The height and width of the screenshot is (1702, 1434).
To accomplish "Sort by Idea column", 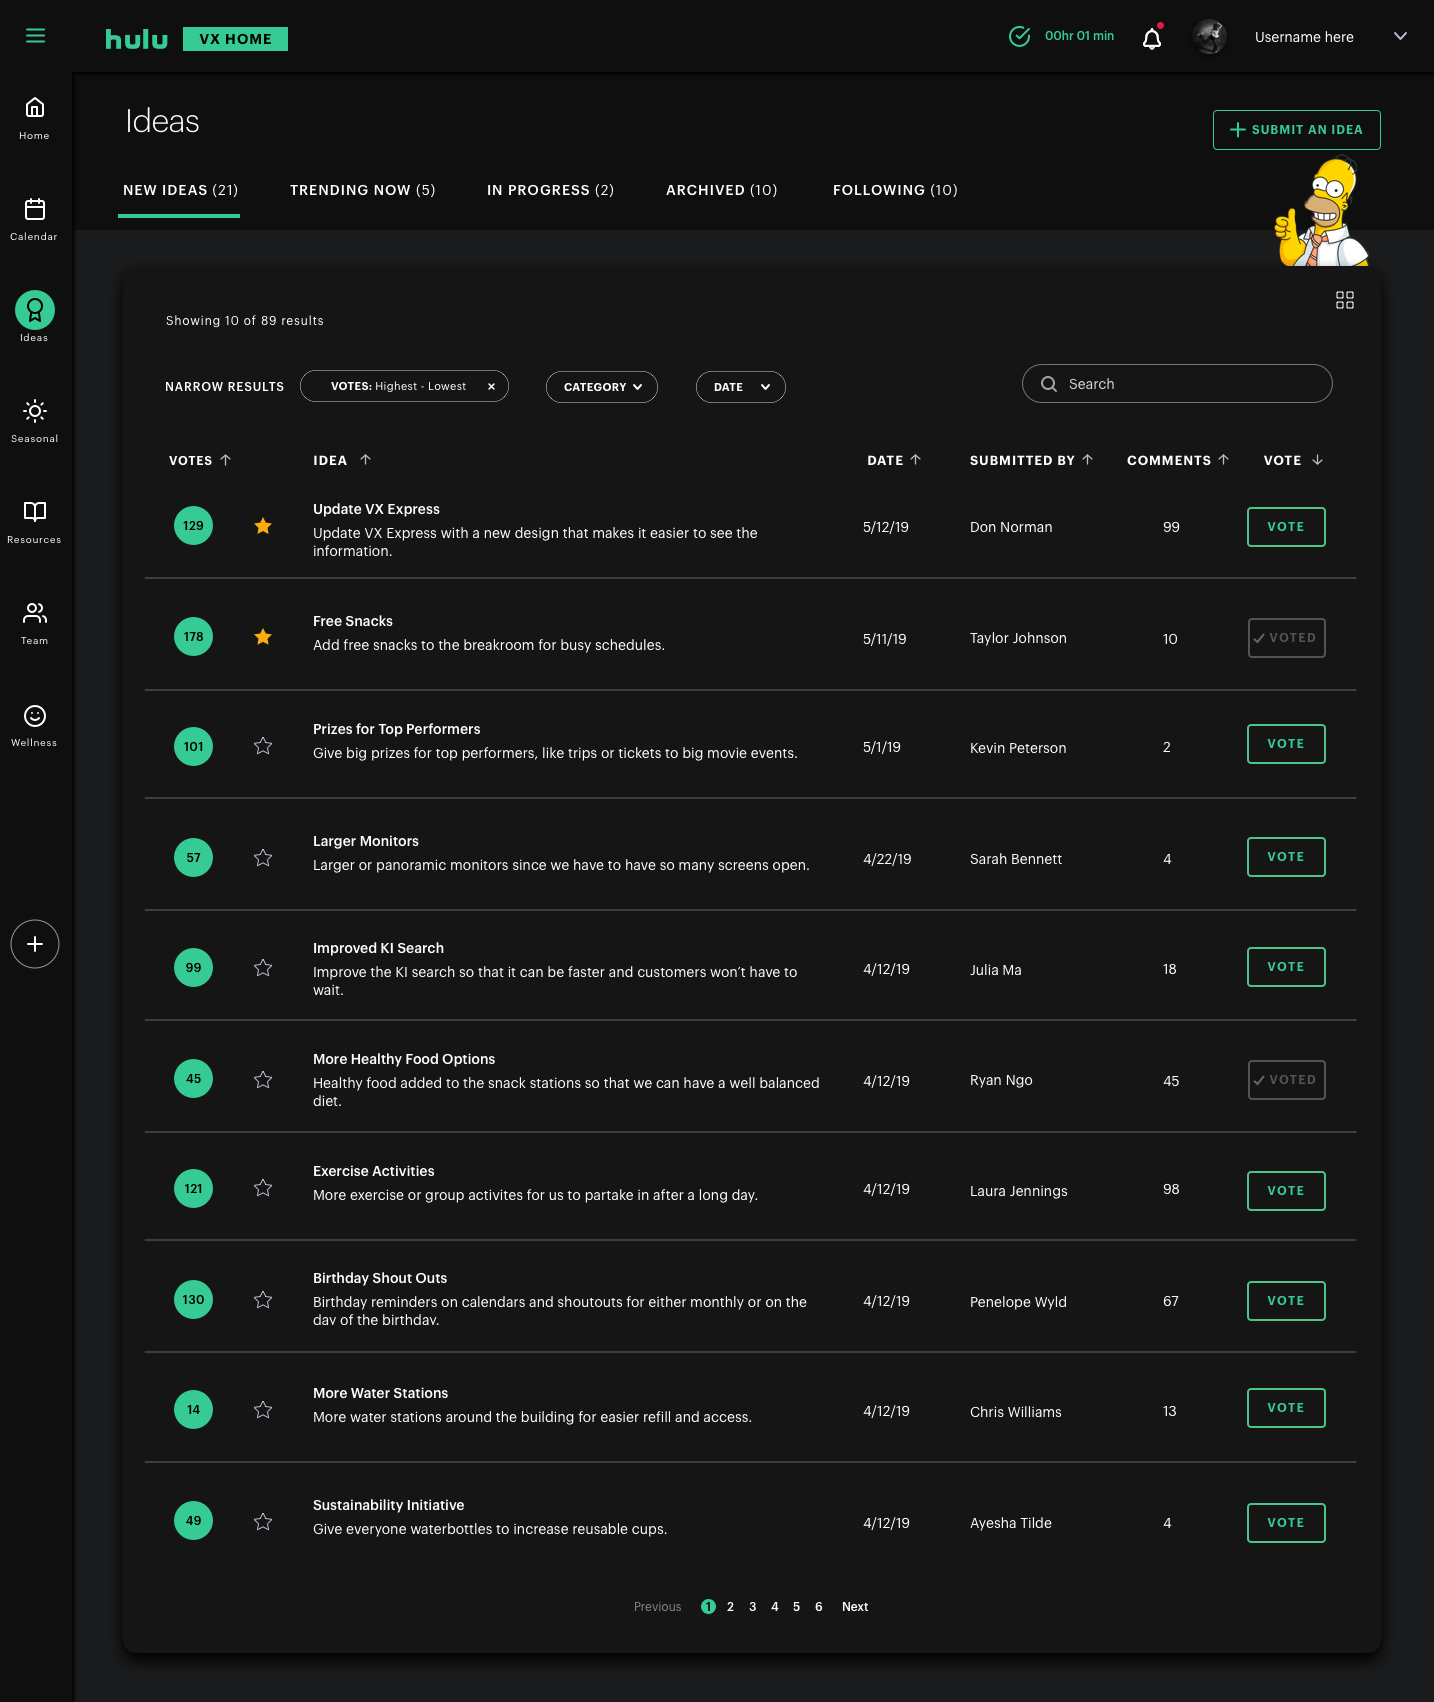I will coord(342,460).
